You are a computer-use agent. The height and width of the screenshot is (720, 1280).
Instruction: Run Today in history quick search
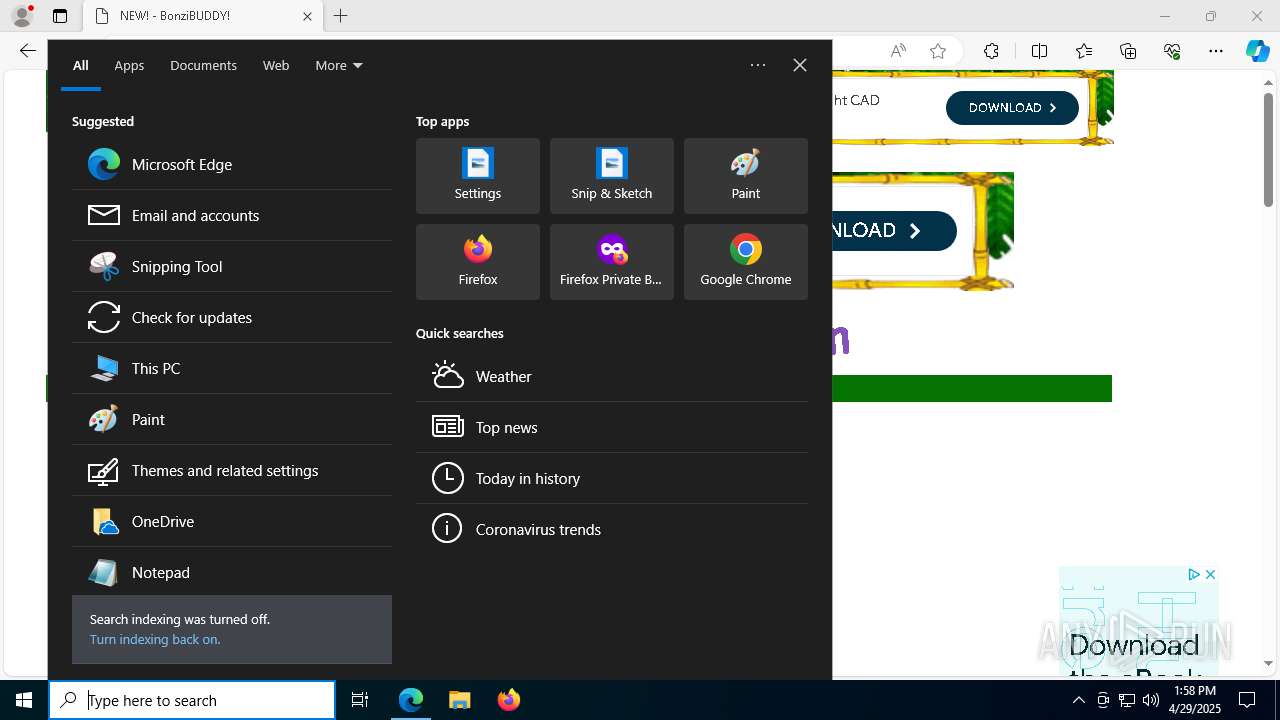pos(612,478)
